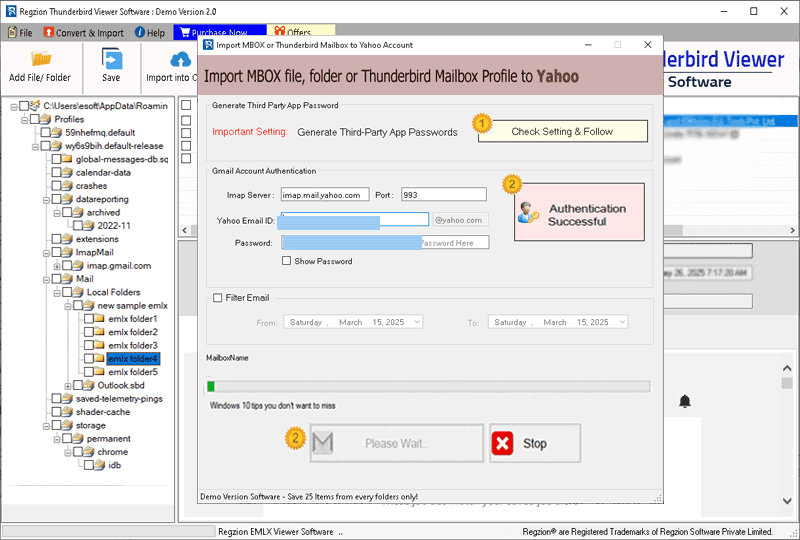
Task: Click the Imap Server input field
Action: click(325, 194)
